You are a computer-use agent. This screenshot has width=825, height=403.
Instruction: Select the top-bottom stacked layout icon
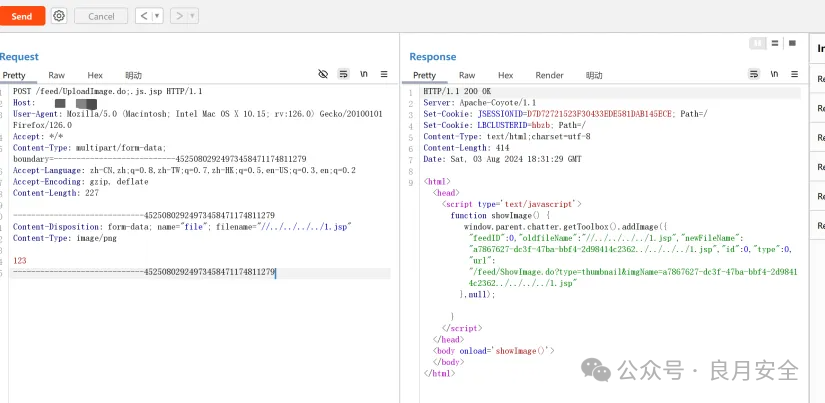775,43
